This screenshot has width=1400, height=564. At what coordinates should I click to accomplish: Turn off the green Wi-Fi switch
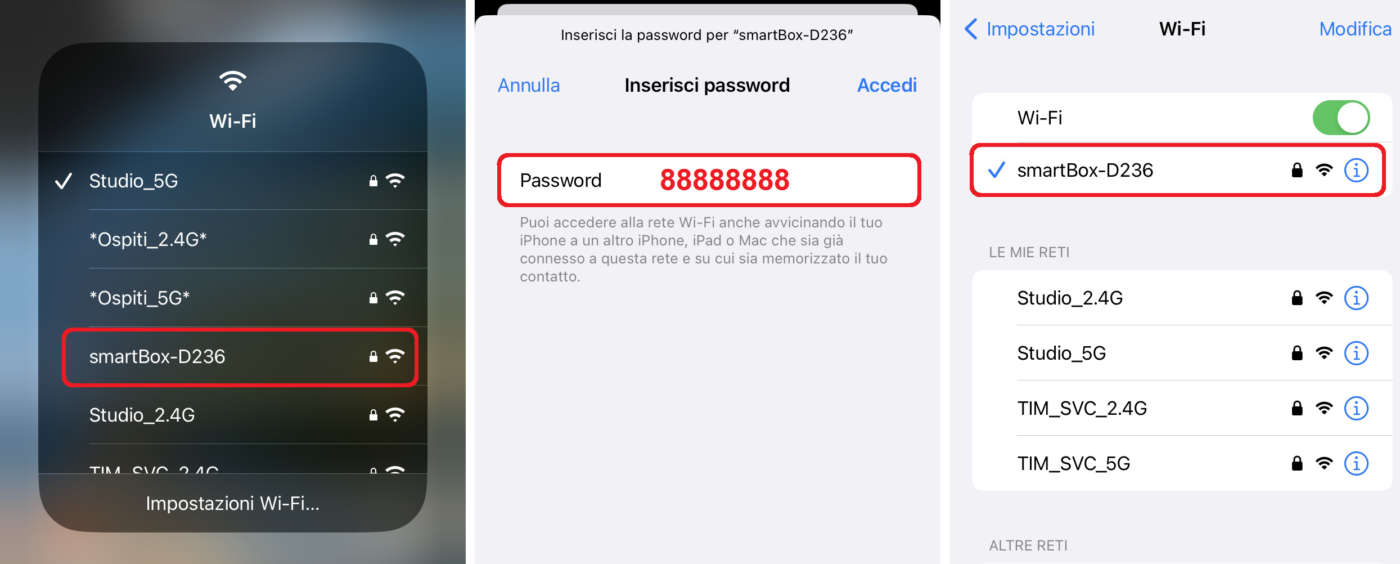[1341, 118]
